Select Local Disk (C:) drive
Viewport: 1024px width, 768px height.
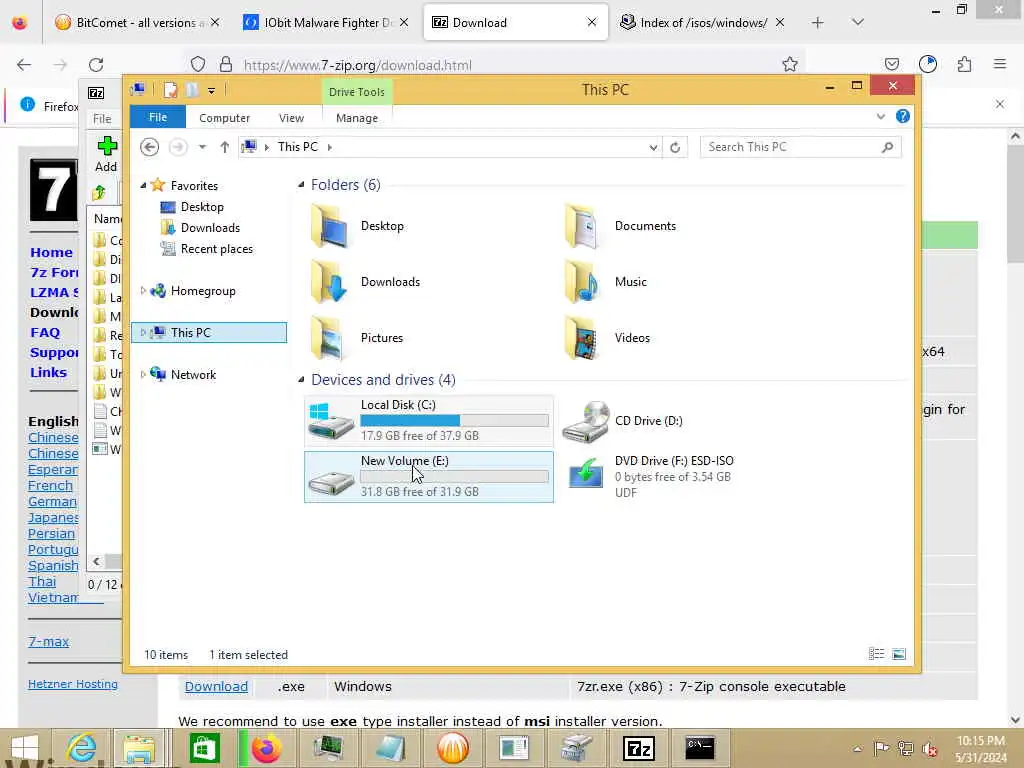click(428, 421)
